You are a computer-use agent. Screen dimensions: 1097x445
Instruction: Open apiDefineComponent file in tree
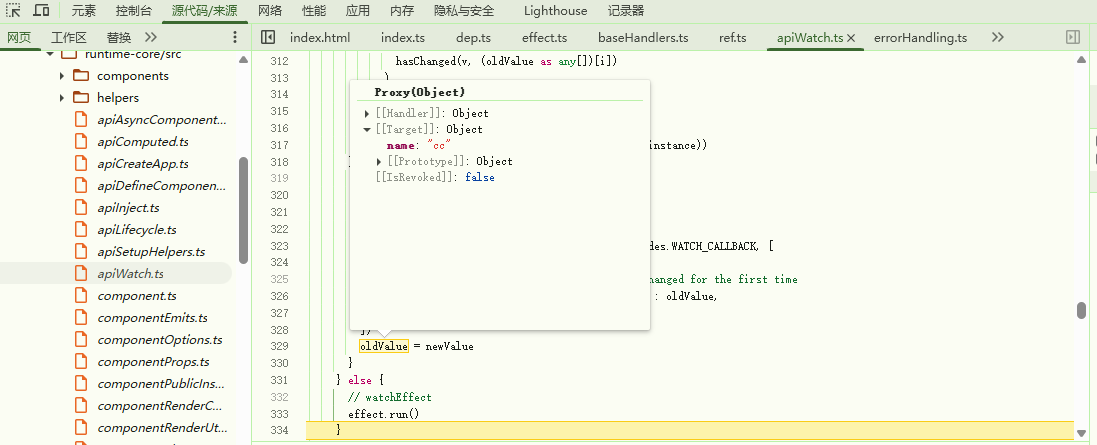click(162, 186)
